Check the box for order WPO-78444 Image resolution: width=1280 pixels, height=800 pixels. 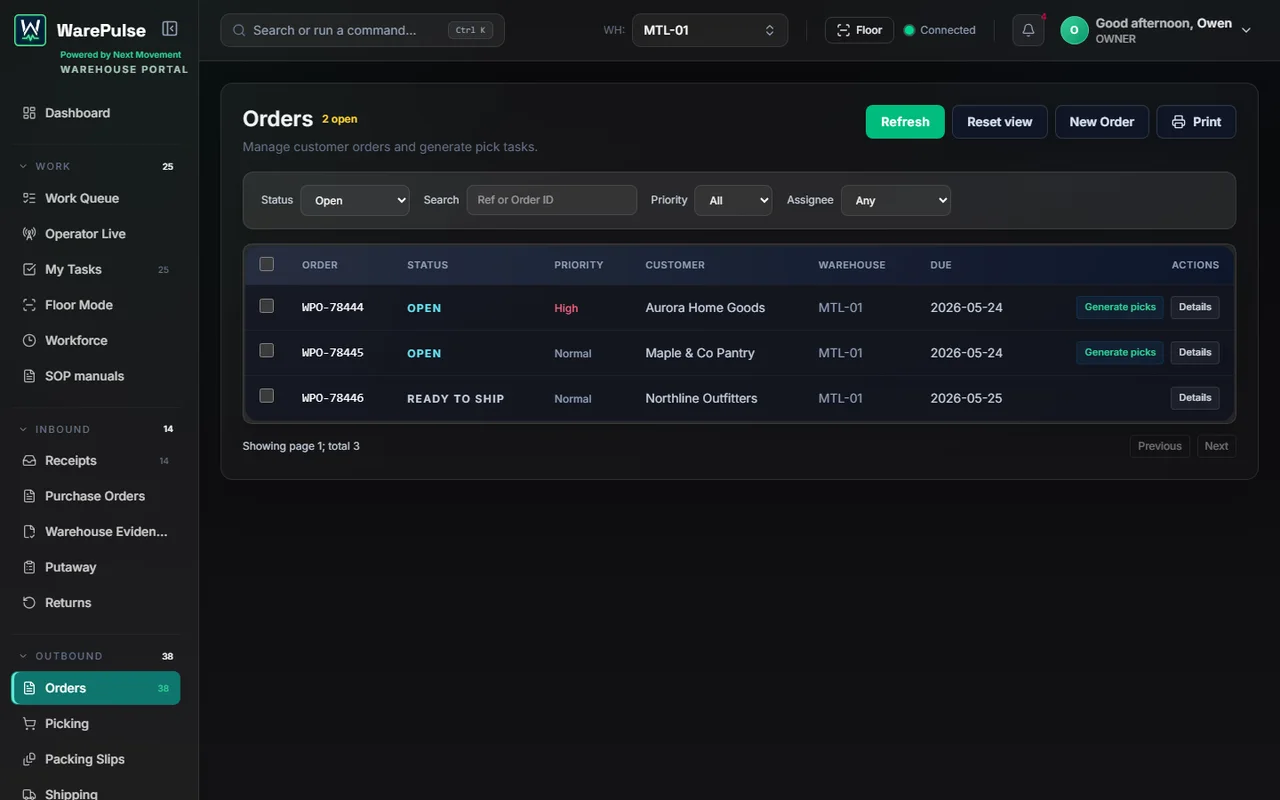(x=266, y=306)
